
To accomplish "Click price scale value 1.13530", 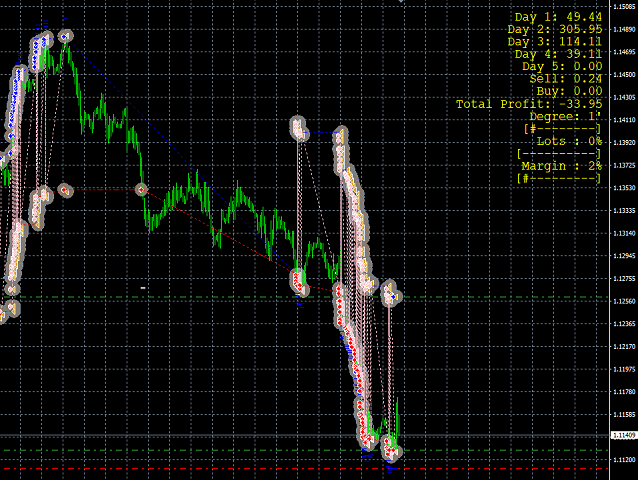I will point(624,188).
